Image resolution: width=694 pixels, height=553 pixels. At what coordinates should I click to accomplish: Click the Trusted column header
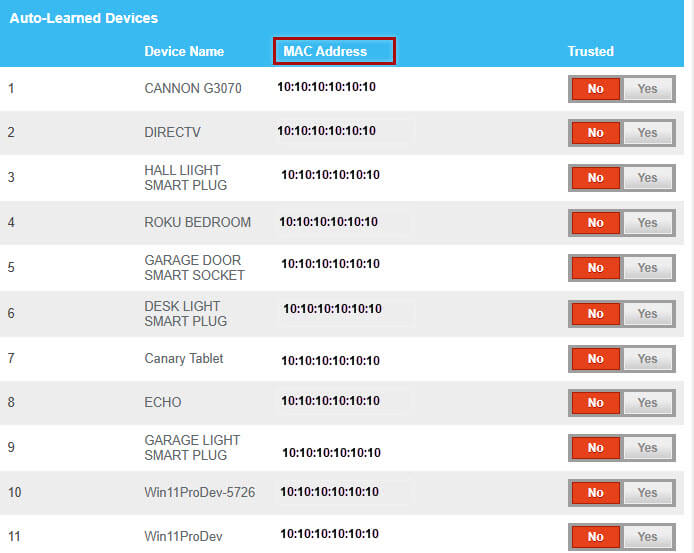590,51
